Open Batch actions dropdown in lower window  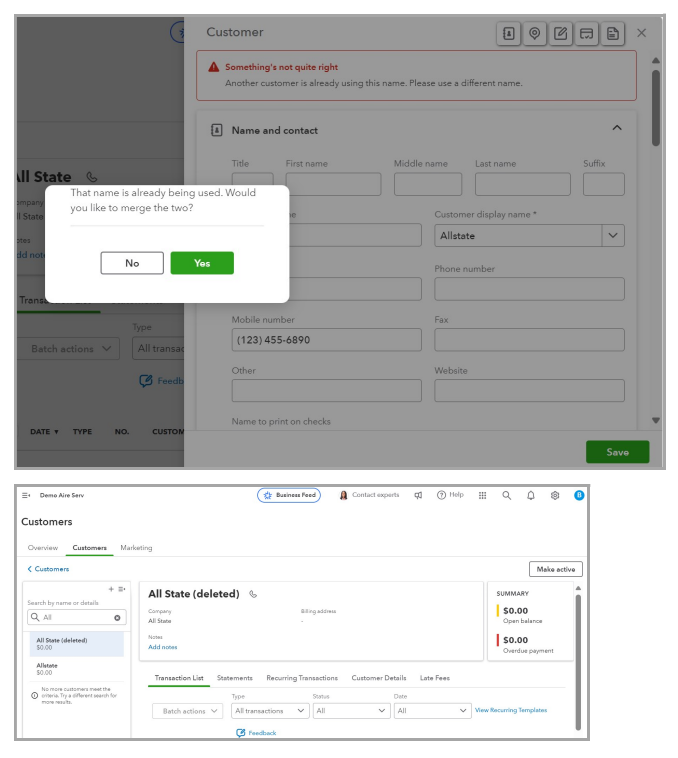tap(187, 711)
